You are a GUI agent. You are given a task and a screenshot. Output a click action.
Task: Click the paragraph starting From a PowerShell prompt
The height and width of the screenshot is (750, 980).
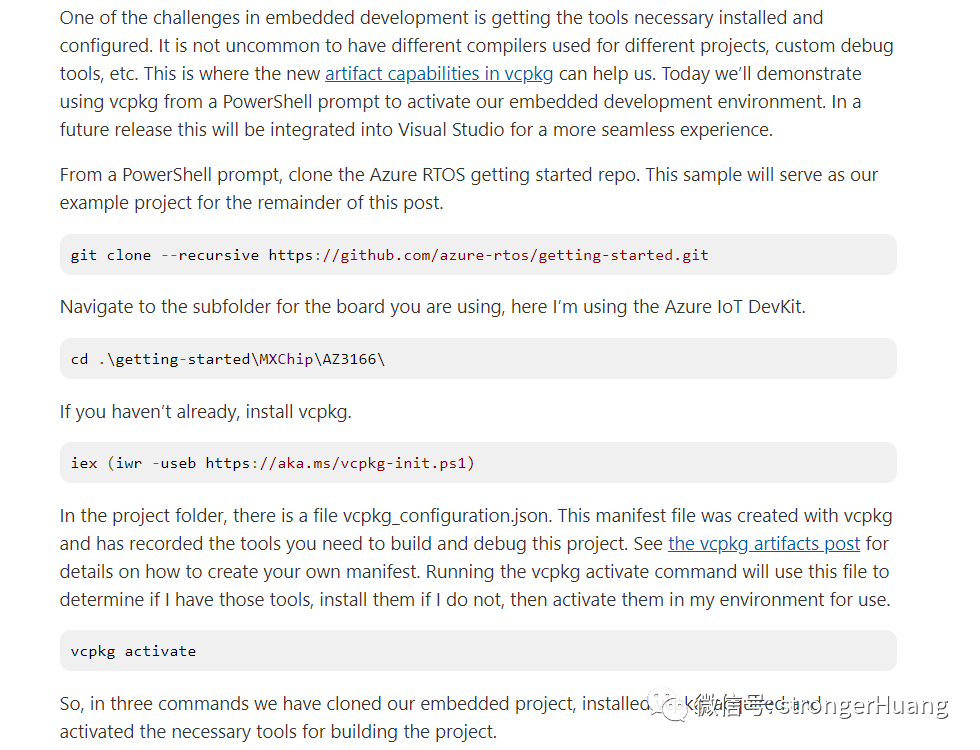point(469,189)
